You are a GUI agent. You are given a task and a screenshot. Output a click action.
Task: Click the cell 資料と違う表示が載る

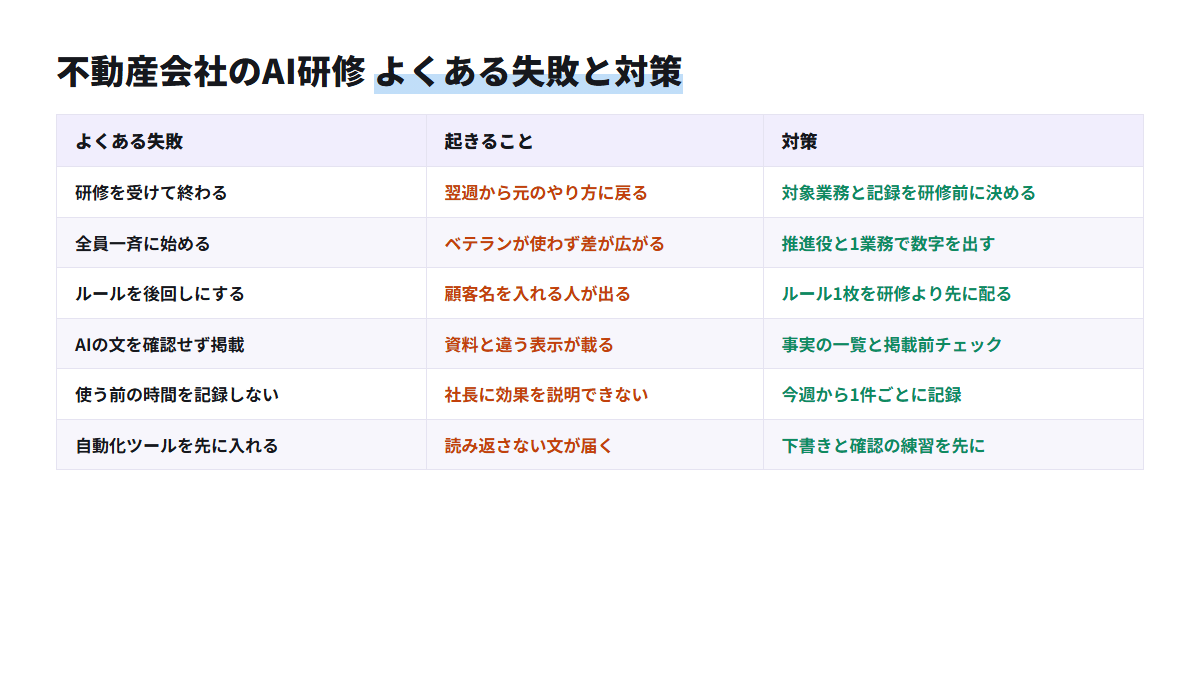coord(595,344)
